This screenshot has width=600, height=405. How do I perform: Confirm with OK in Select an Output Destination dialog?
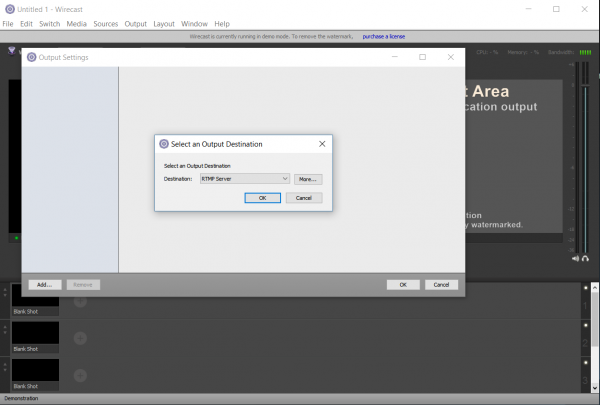[x=262, y=198]
